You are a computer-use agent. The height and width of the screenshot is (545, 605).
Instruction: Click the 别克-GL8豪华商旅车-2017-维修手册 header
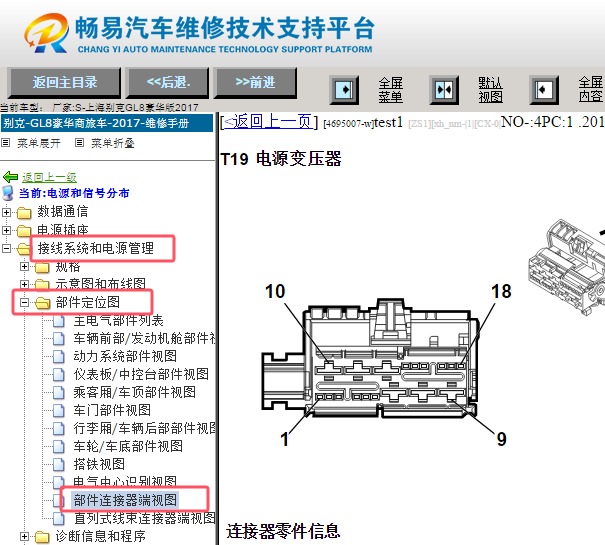[107, 123]
